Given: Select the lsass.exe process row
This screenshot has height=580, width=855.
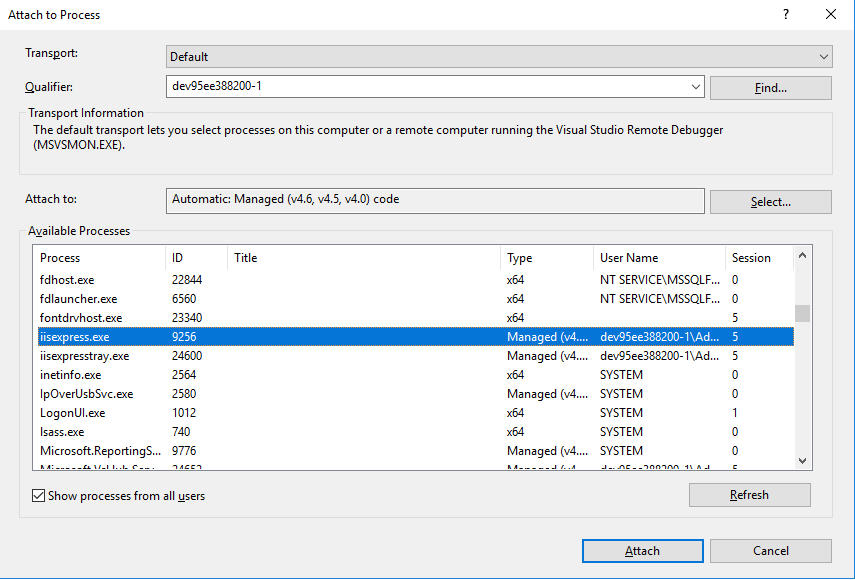Looking at the screenshot, I should [x=416, y=432].
